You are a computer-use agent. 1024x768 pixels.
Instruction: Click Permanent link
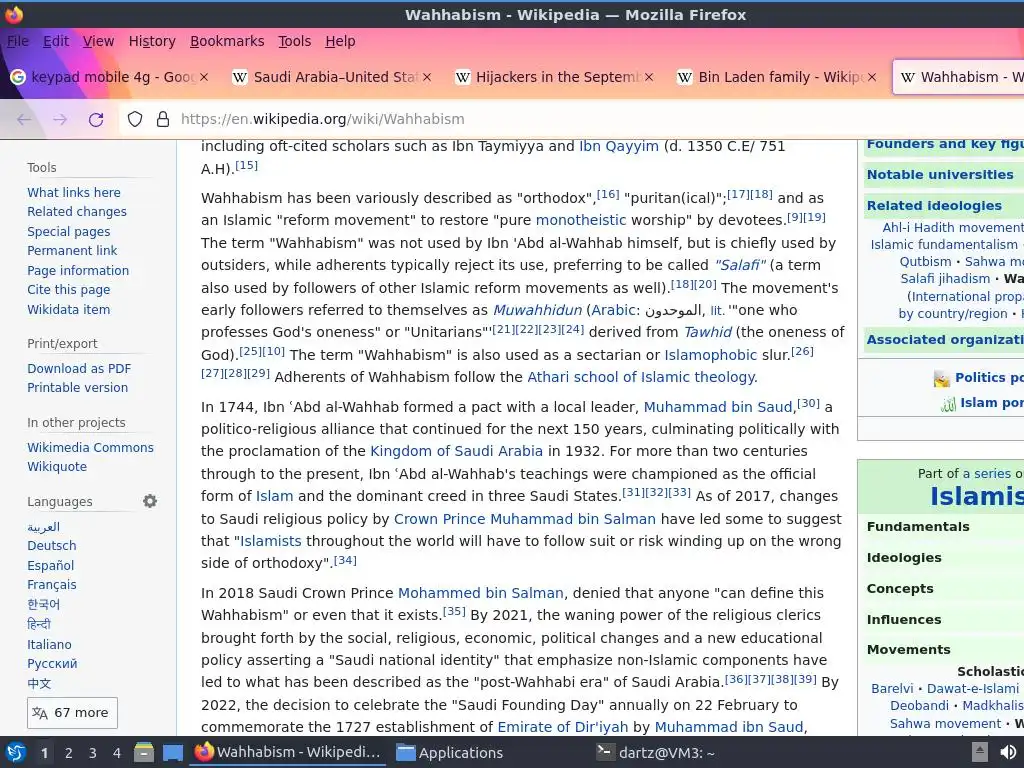[x=72, y=251]
